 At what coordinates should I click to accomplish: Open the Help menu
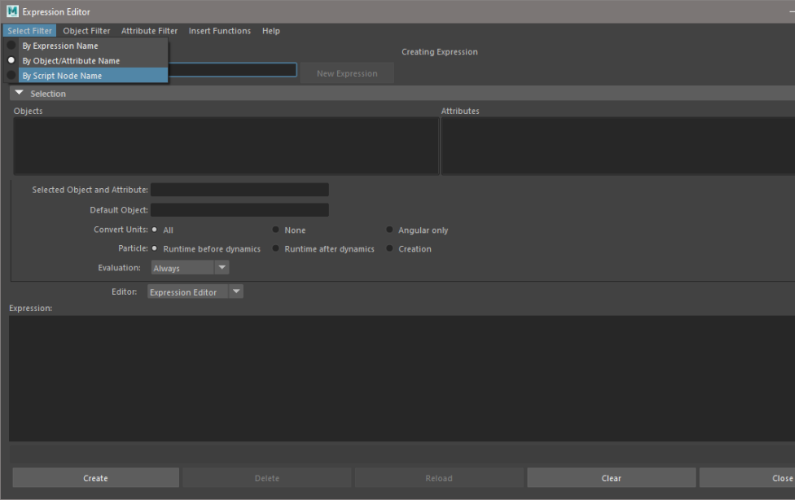[271, 31]
